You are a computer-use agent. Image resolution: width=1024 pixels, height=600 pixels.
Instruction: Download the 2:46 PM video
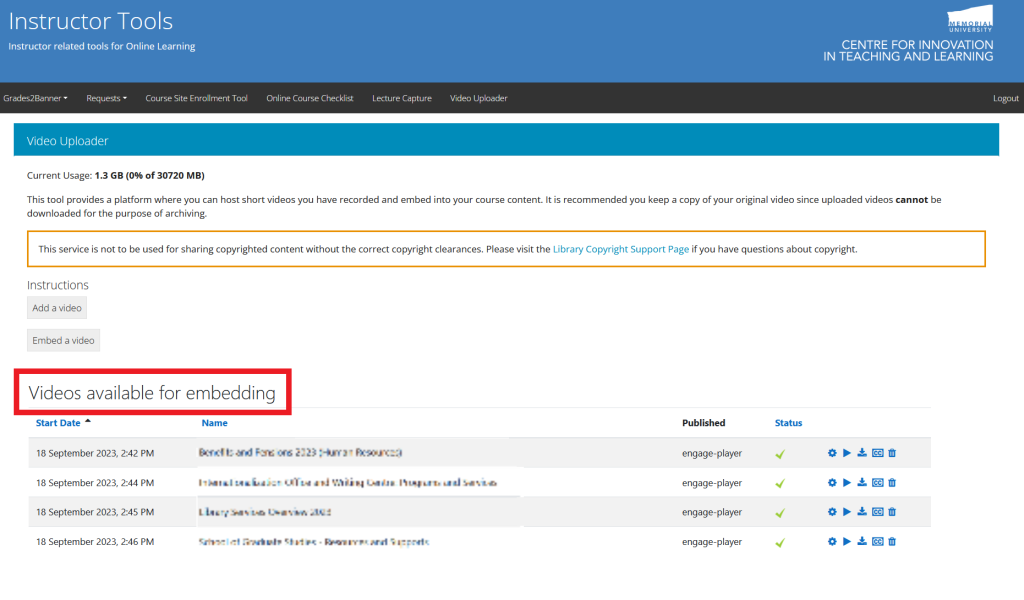pyautogui.click(x=862, y=541)
